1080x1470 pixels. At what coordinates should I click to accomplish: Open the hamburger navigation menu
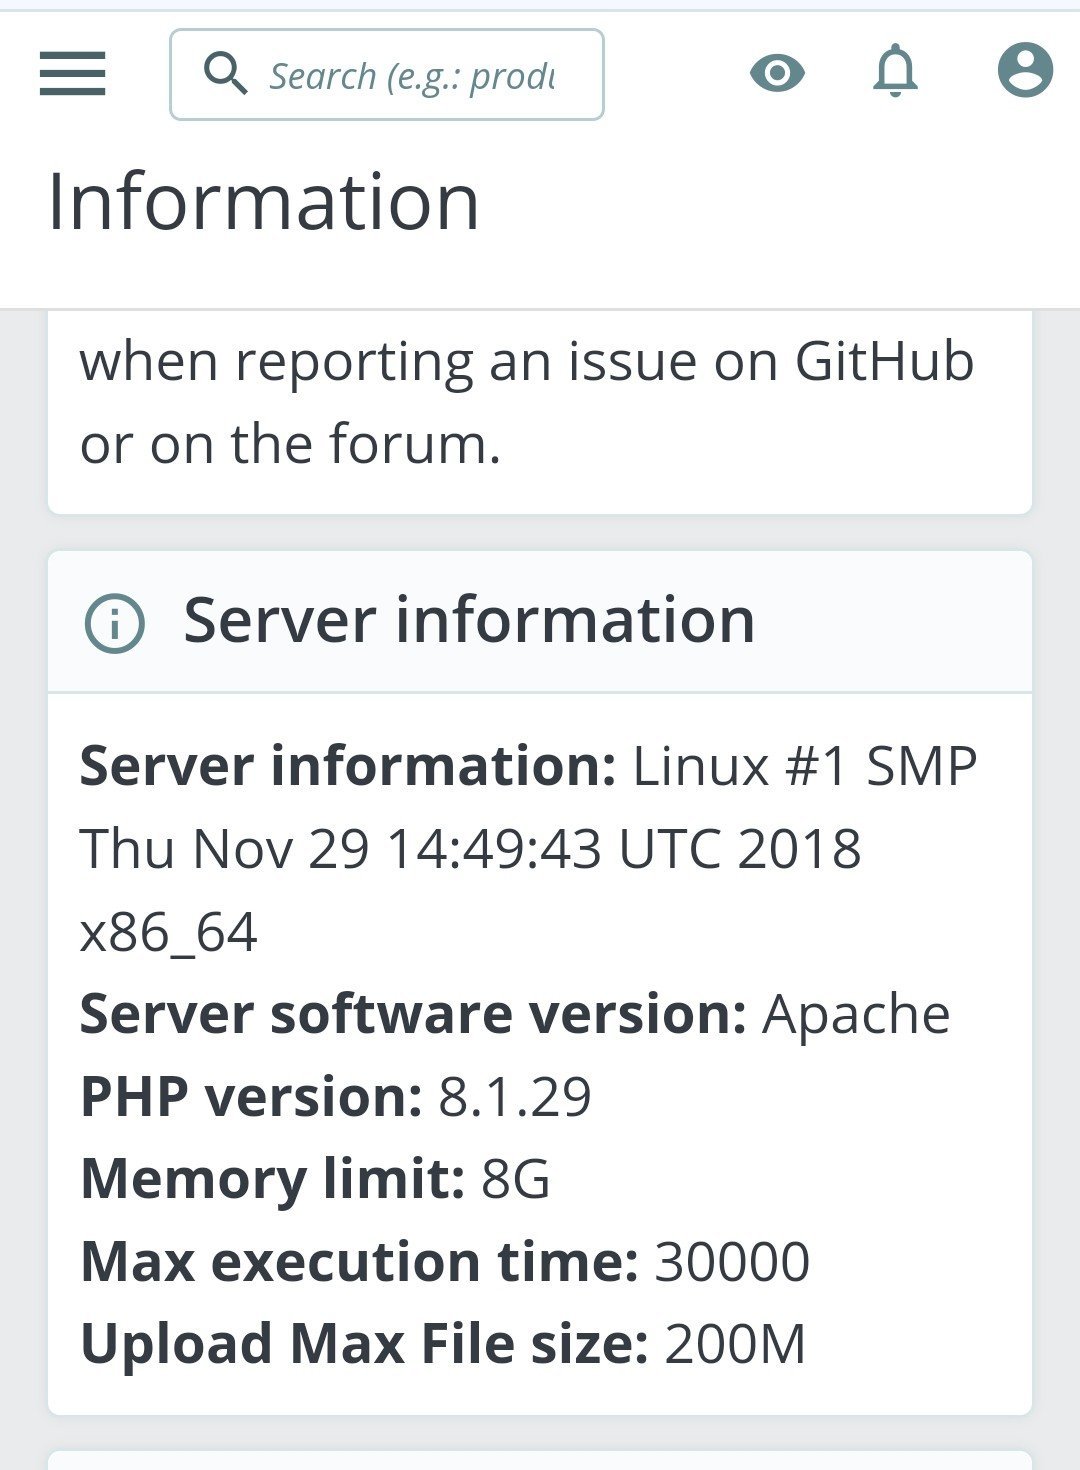tap(72, 74)
